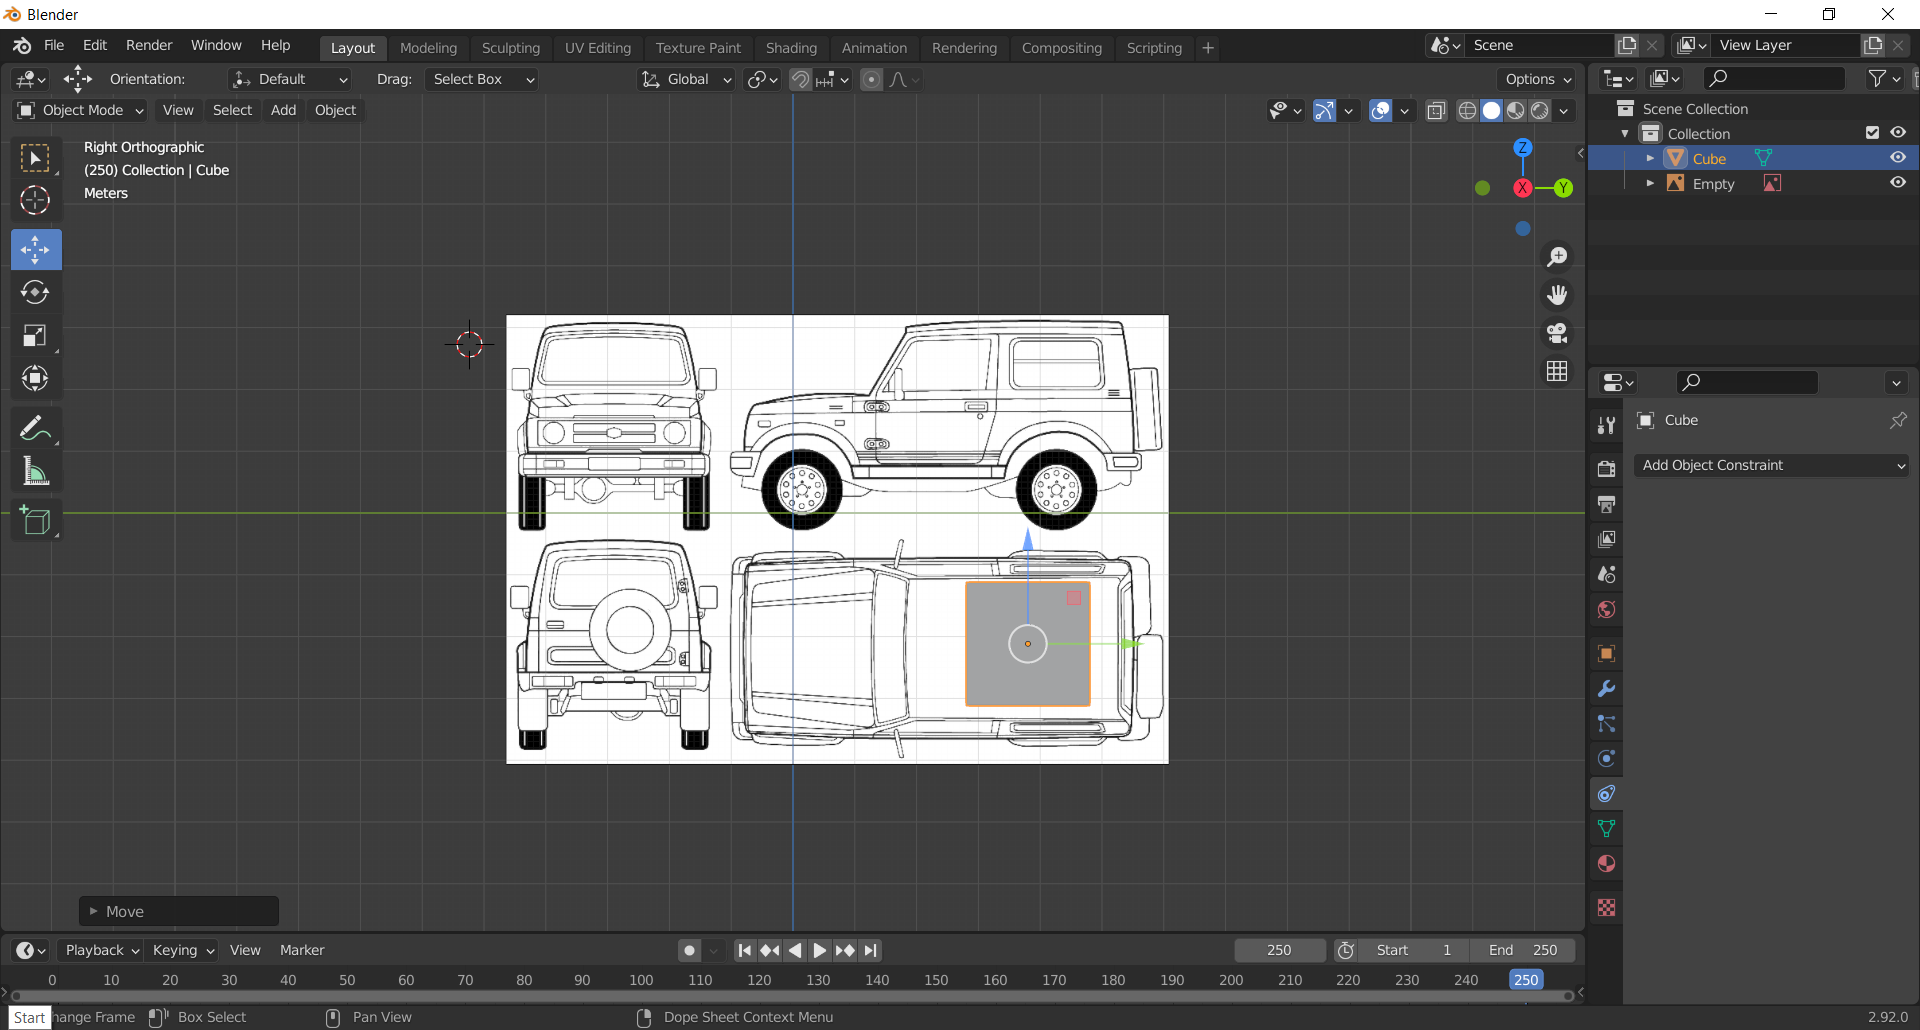Switch to the UV Editing workspace tab
Image resolution: width=1920 pixels, height=1030 pixels.
click(x=598, y=48)
